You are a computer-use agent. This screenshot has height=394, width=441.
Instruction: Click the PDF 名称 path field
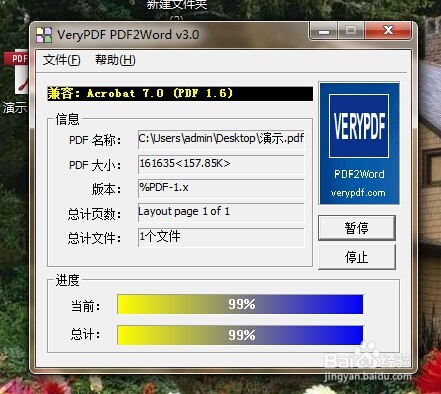221,139
